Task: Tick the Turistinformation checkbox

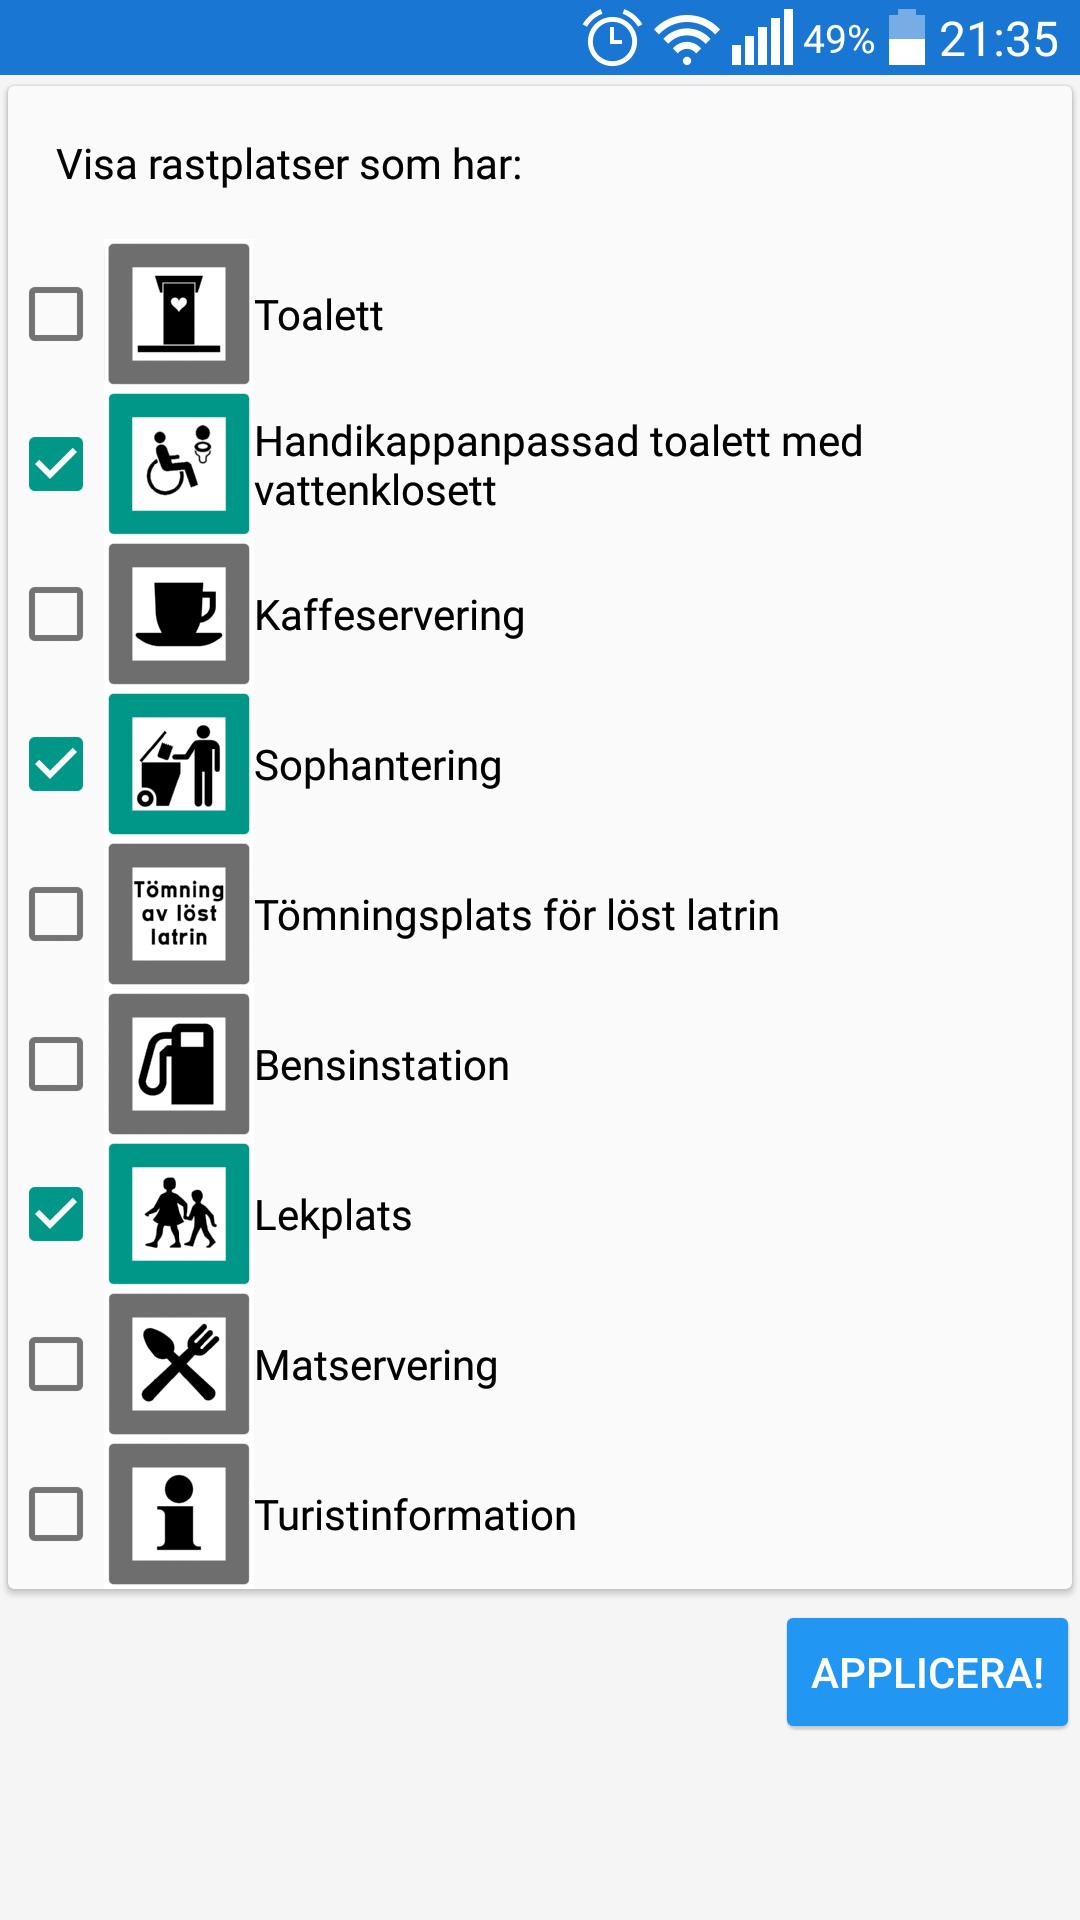Action: coord(56,1514)
